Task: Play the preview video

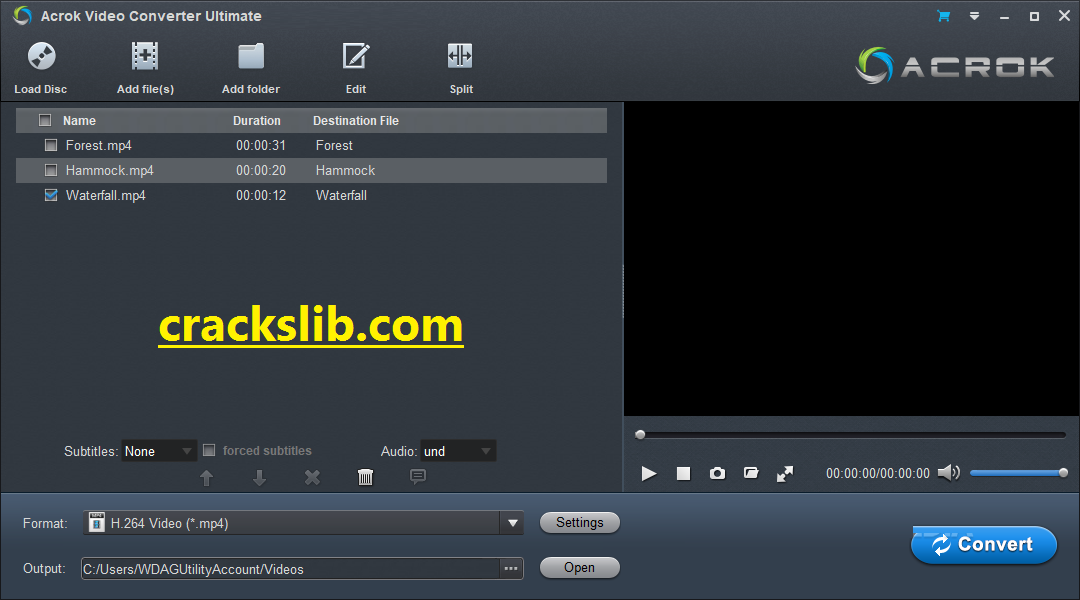Action: pos(649,473)
